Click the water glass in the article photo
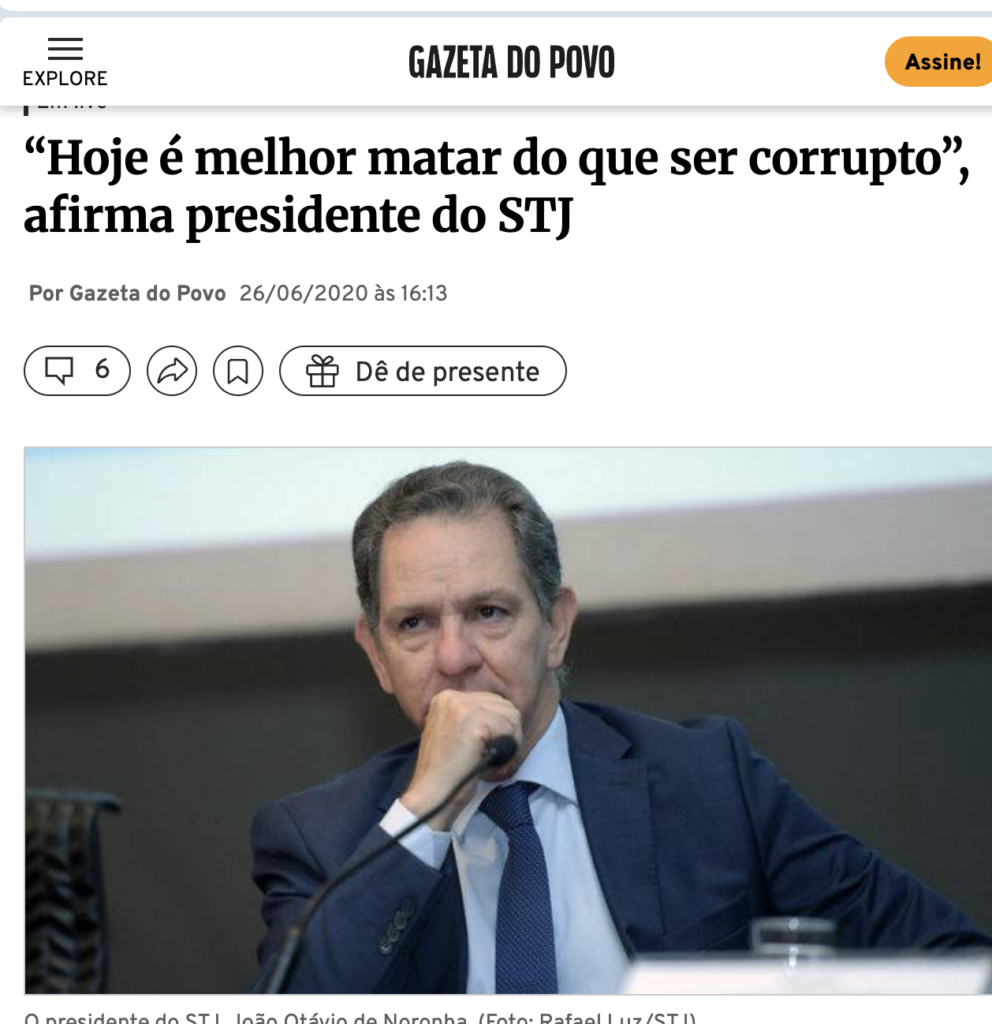Image resolution: width=992 pixels, height=1024 pixels. click(792, 948)
